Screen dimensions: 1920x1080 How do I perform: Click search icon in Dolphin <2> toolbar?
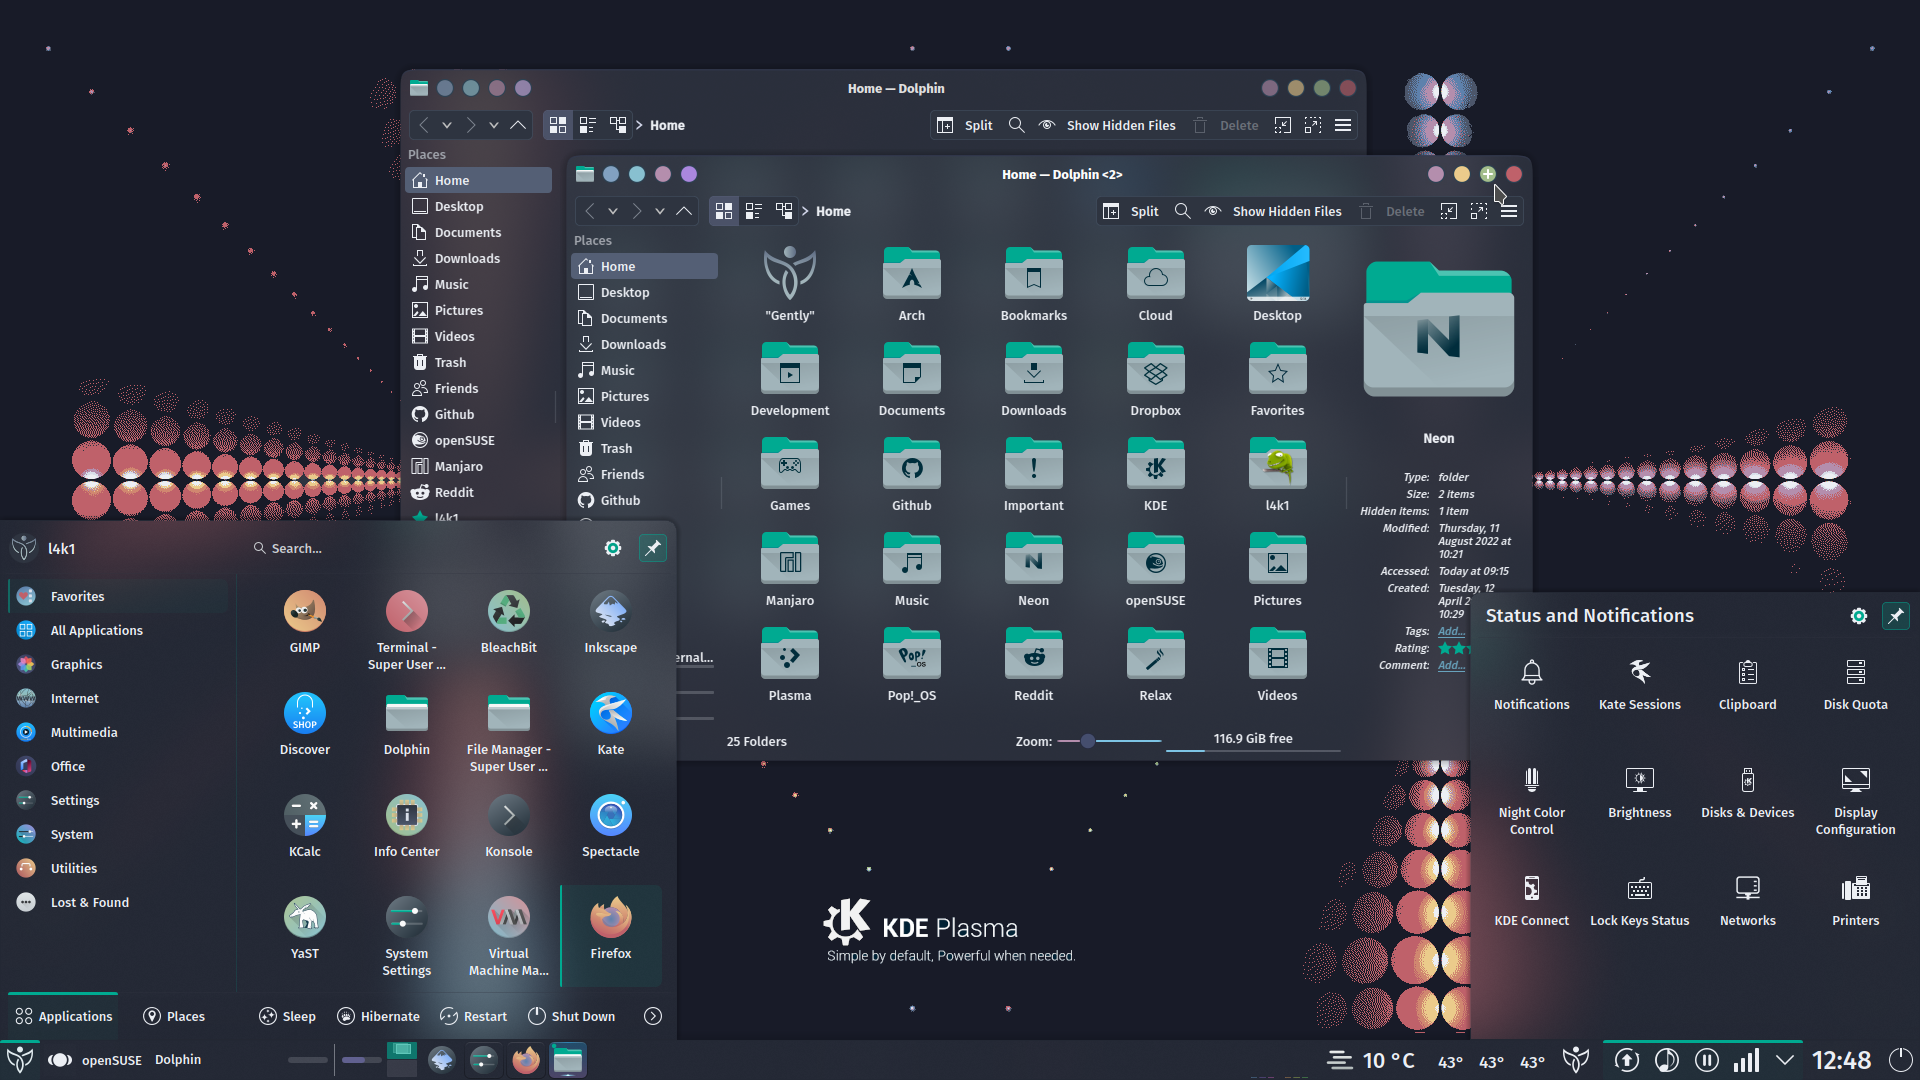[x=1182, y=211]
